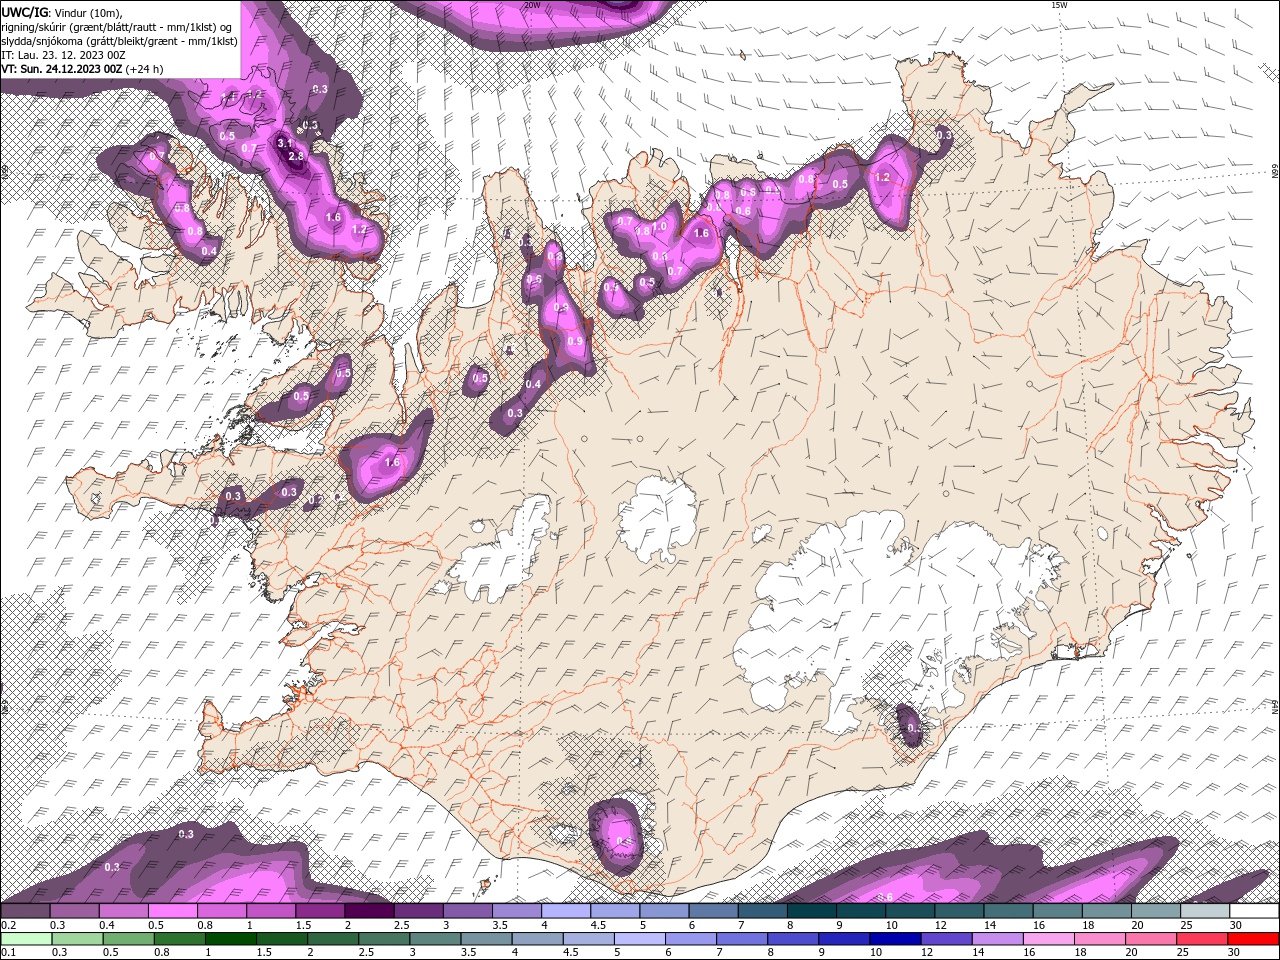Click the valid time "VT: Sun. 24.12.2023 00Z (+24 h)"
Image resolution: width=1280 pixels, height=960 pixels.
tap(82, 69)
